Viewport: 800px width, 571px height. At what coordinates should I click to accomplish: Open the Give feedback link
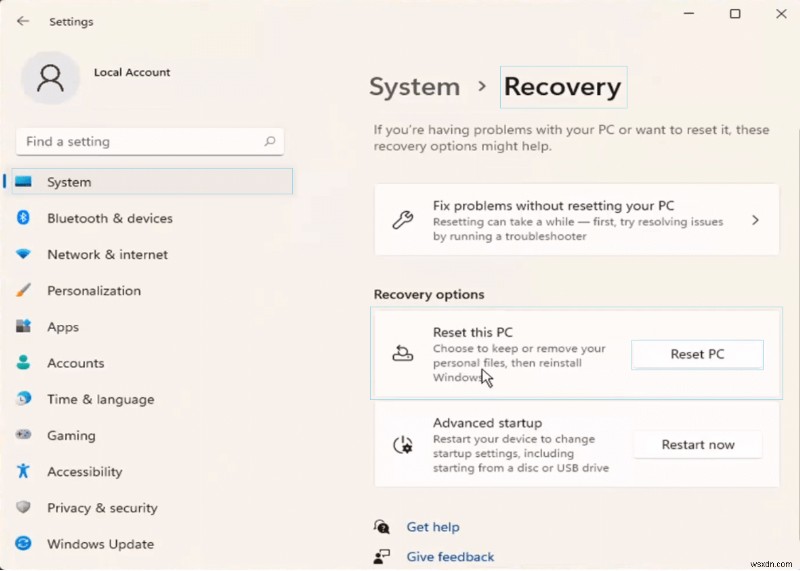(x=450, y=556)
